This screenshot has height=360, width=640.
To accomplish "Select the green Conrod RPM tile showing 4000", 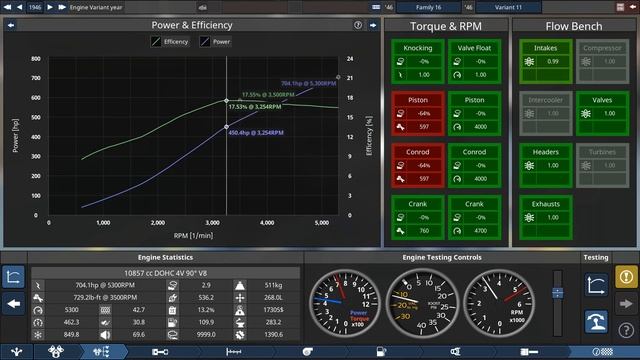I will (x=474, y=165).
